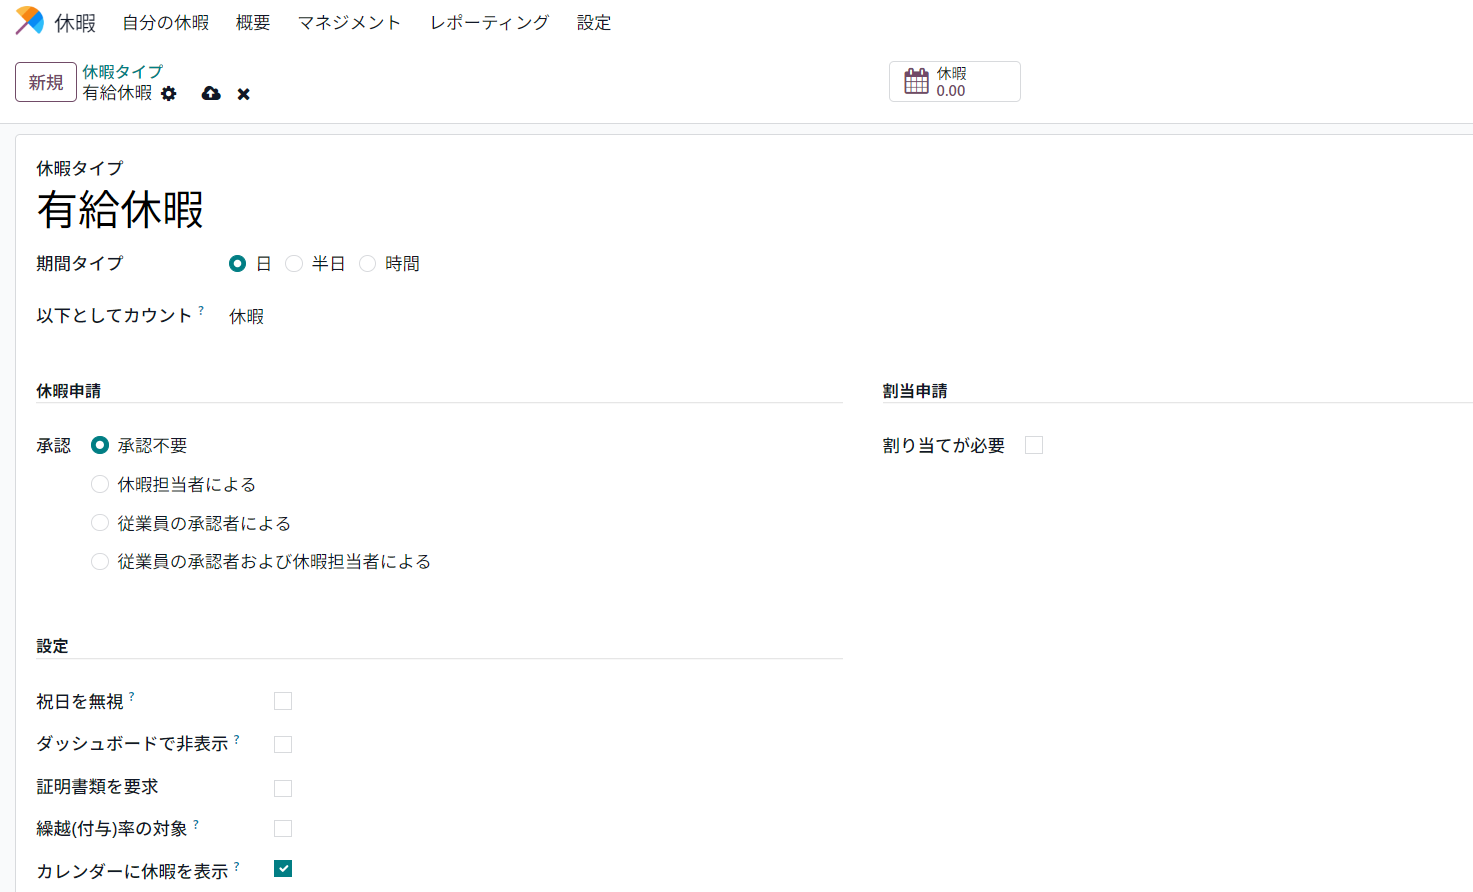Discard changes with the X icon

click(x=243, y=94)
